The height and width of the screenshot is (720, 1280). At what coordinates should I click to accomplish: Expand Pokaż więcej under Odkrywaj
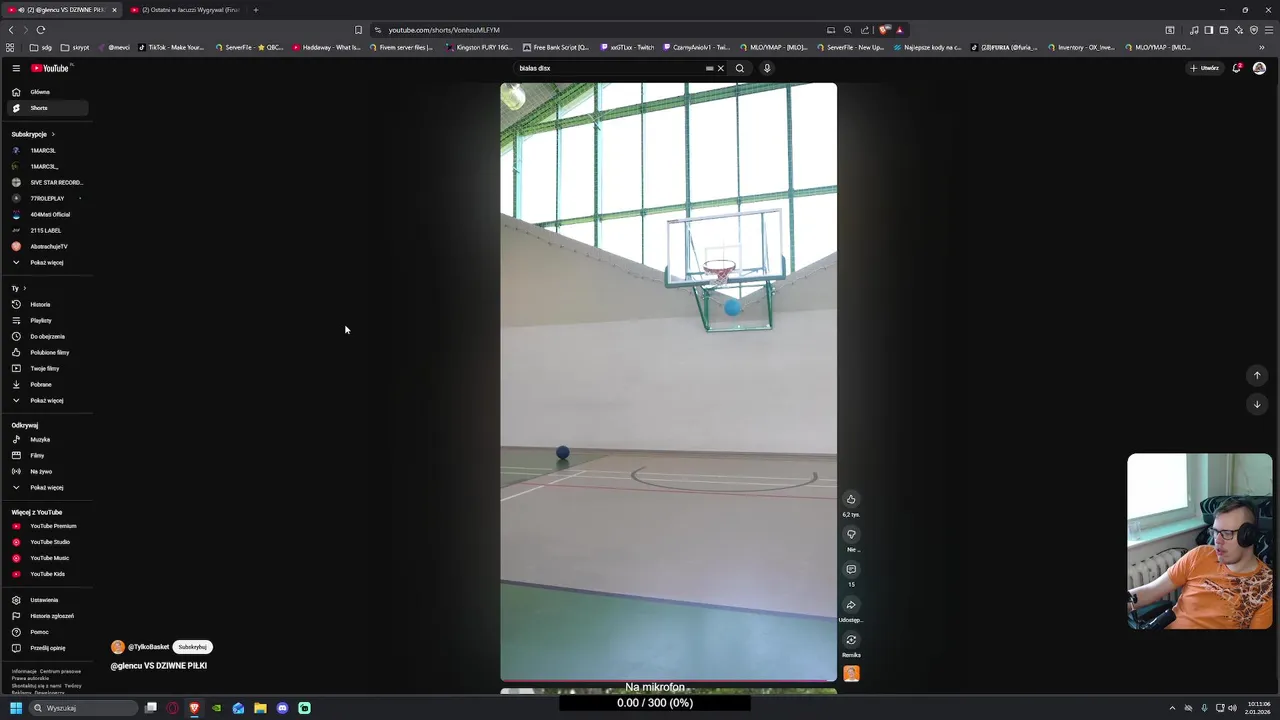[46, 487]
